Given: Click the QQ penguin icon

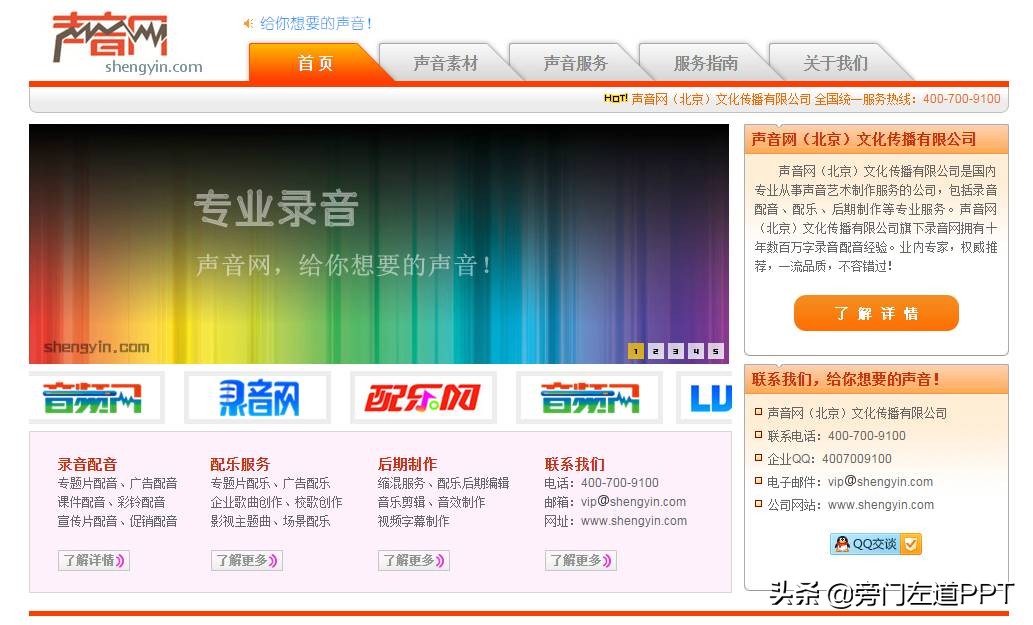Looking at the screenshot, I should [842, 543].
